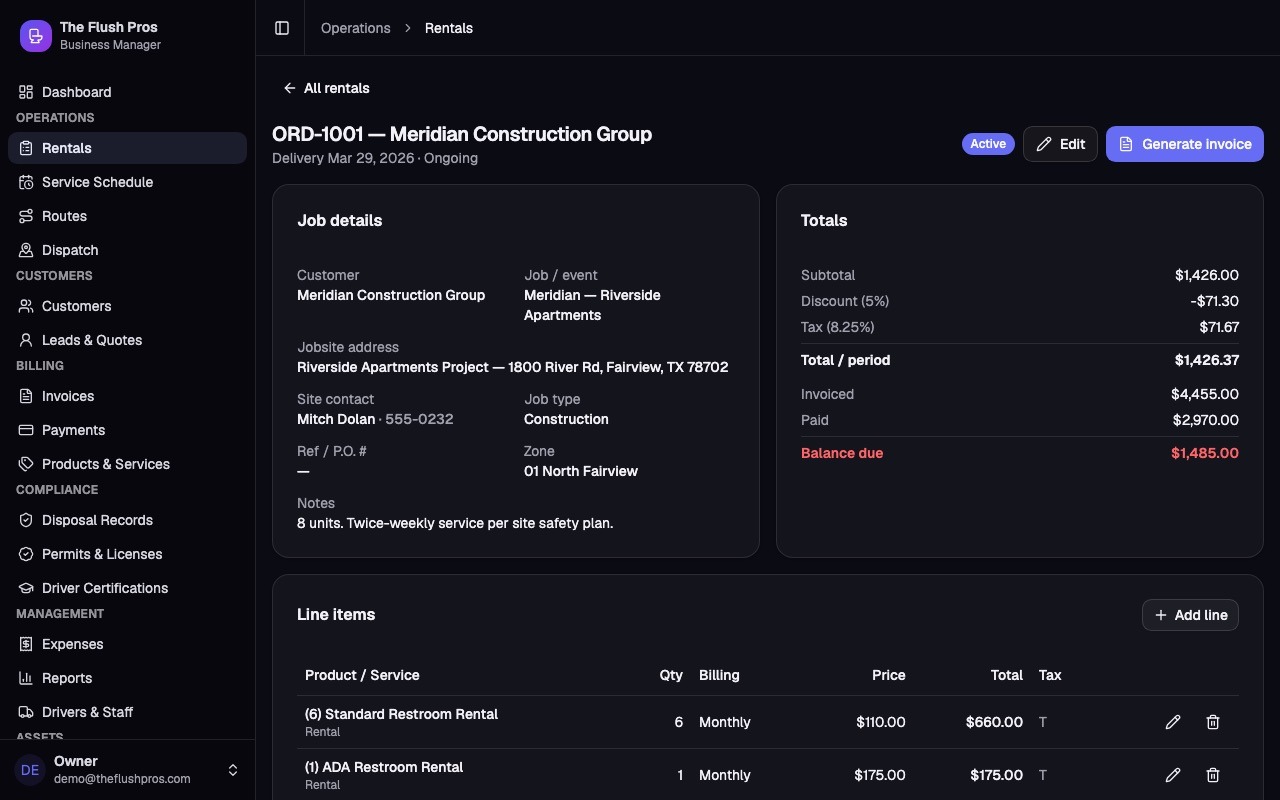Click the DE avatar for the Owner account
Viewport: 1280px width, 800px height.
[30, 770]
